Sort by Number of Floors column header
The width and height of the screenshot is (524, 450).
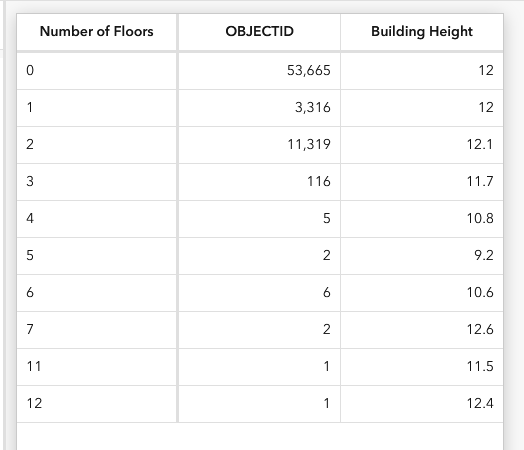[x=97, y=32]
